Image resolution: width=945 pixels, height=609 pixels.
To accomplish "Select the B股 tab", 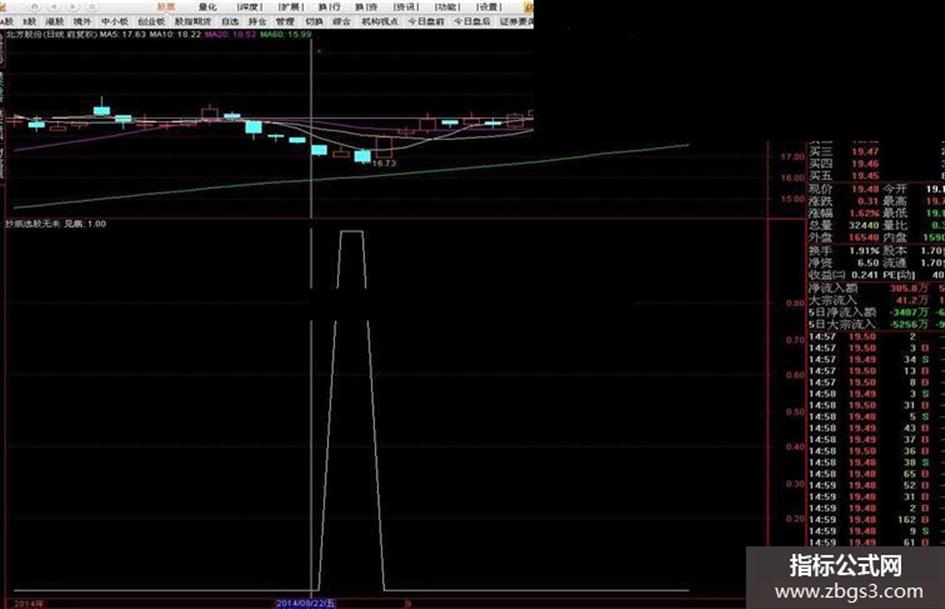I will (29, 21).
